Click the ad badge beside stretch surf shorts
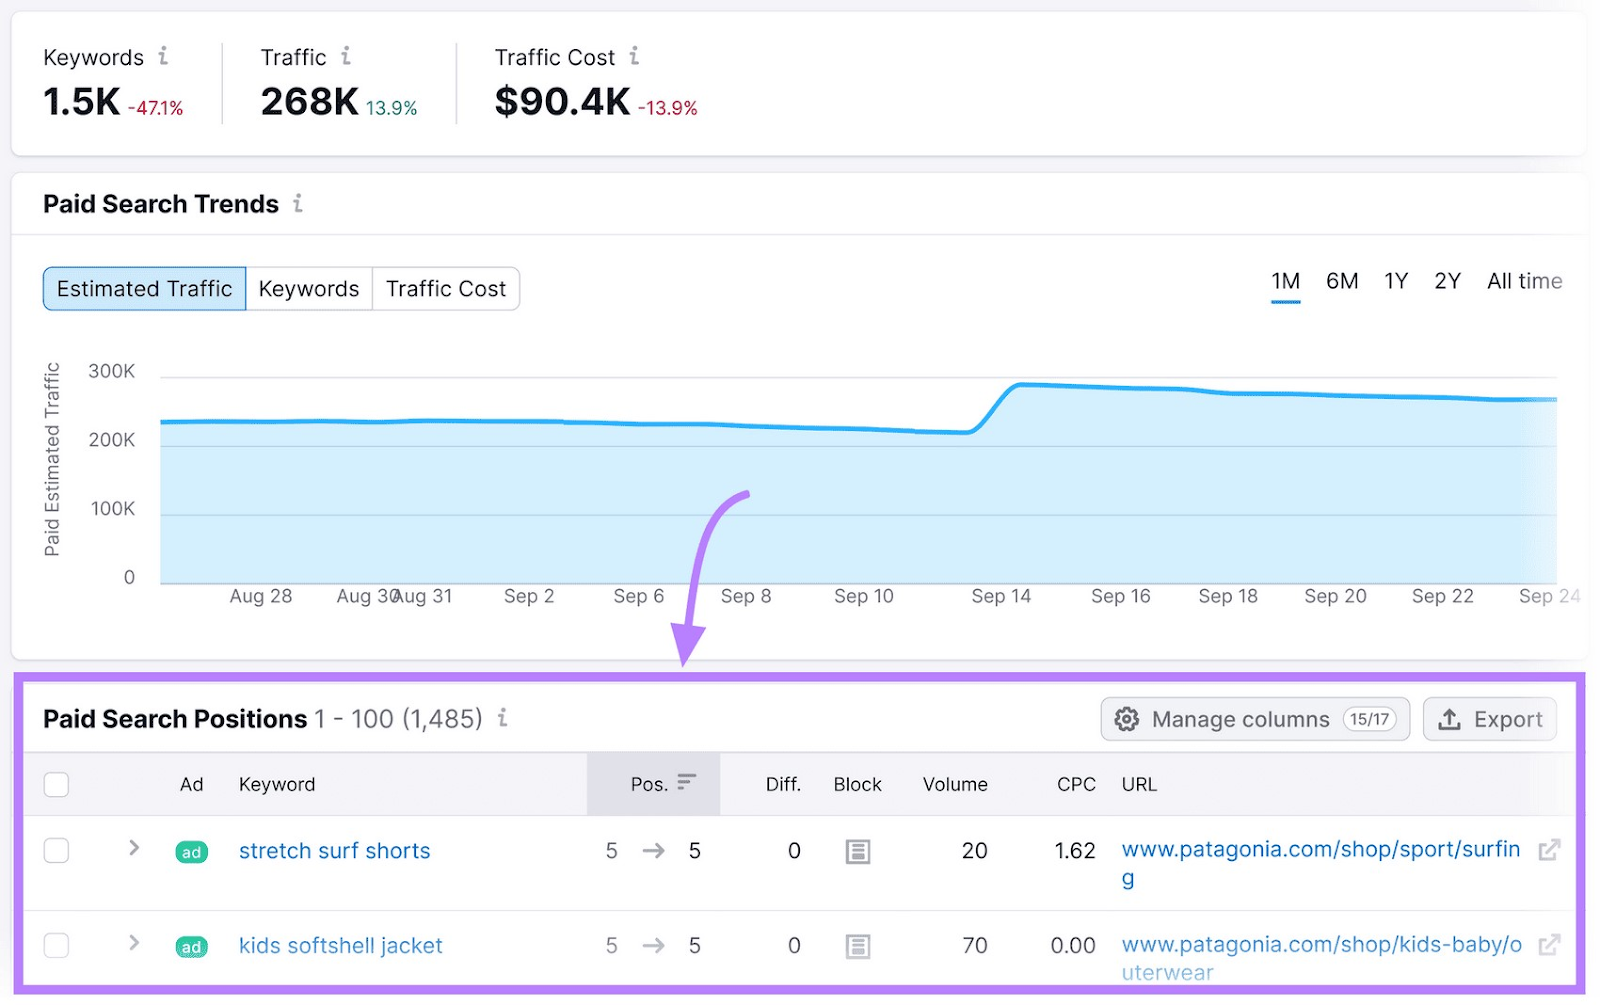This screenshot has height=1005, width=1600. click(191, 851)
